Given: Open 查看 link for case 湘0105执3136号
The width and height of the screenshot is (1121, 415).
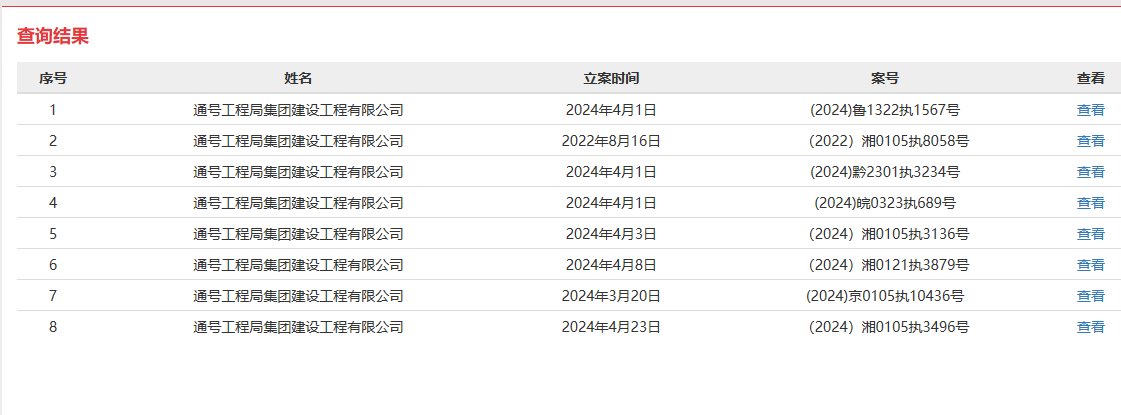Looking at the screenshot, I should click(x=1090, y=234).
